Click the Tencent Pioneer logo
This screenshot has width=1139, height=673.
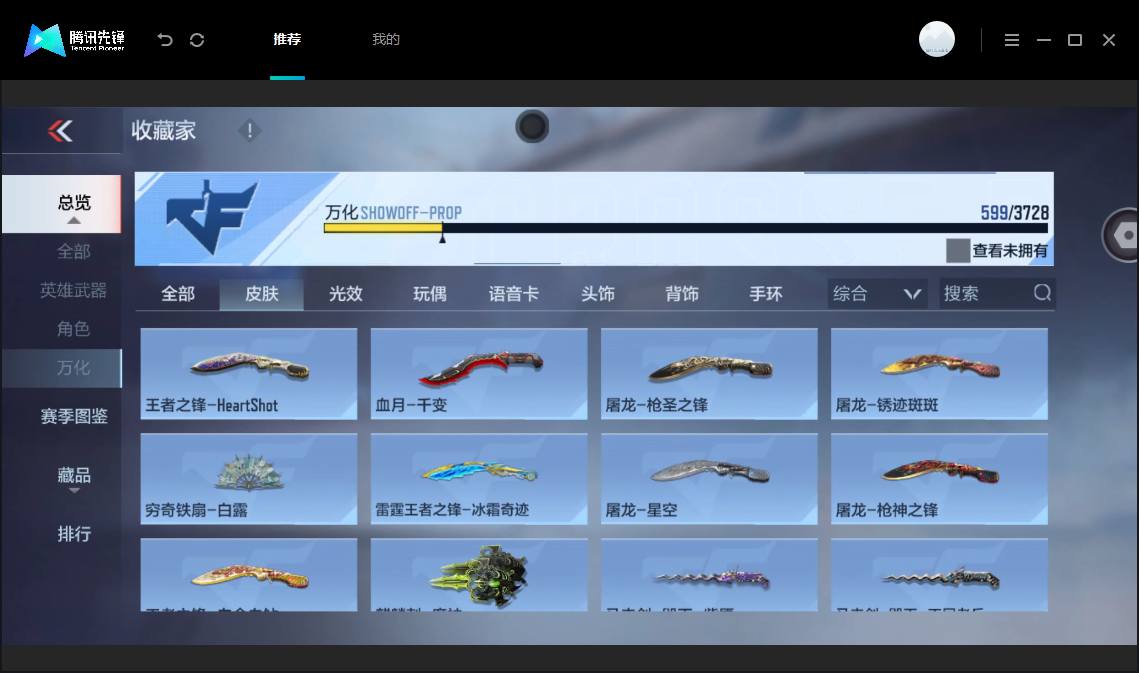tap(75, 40)
